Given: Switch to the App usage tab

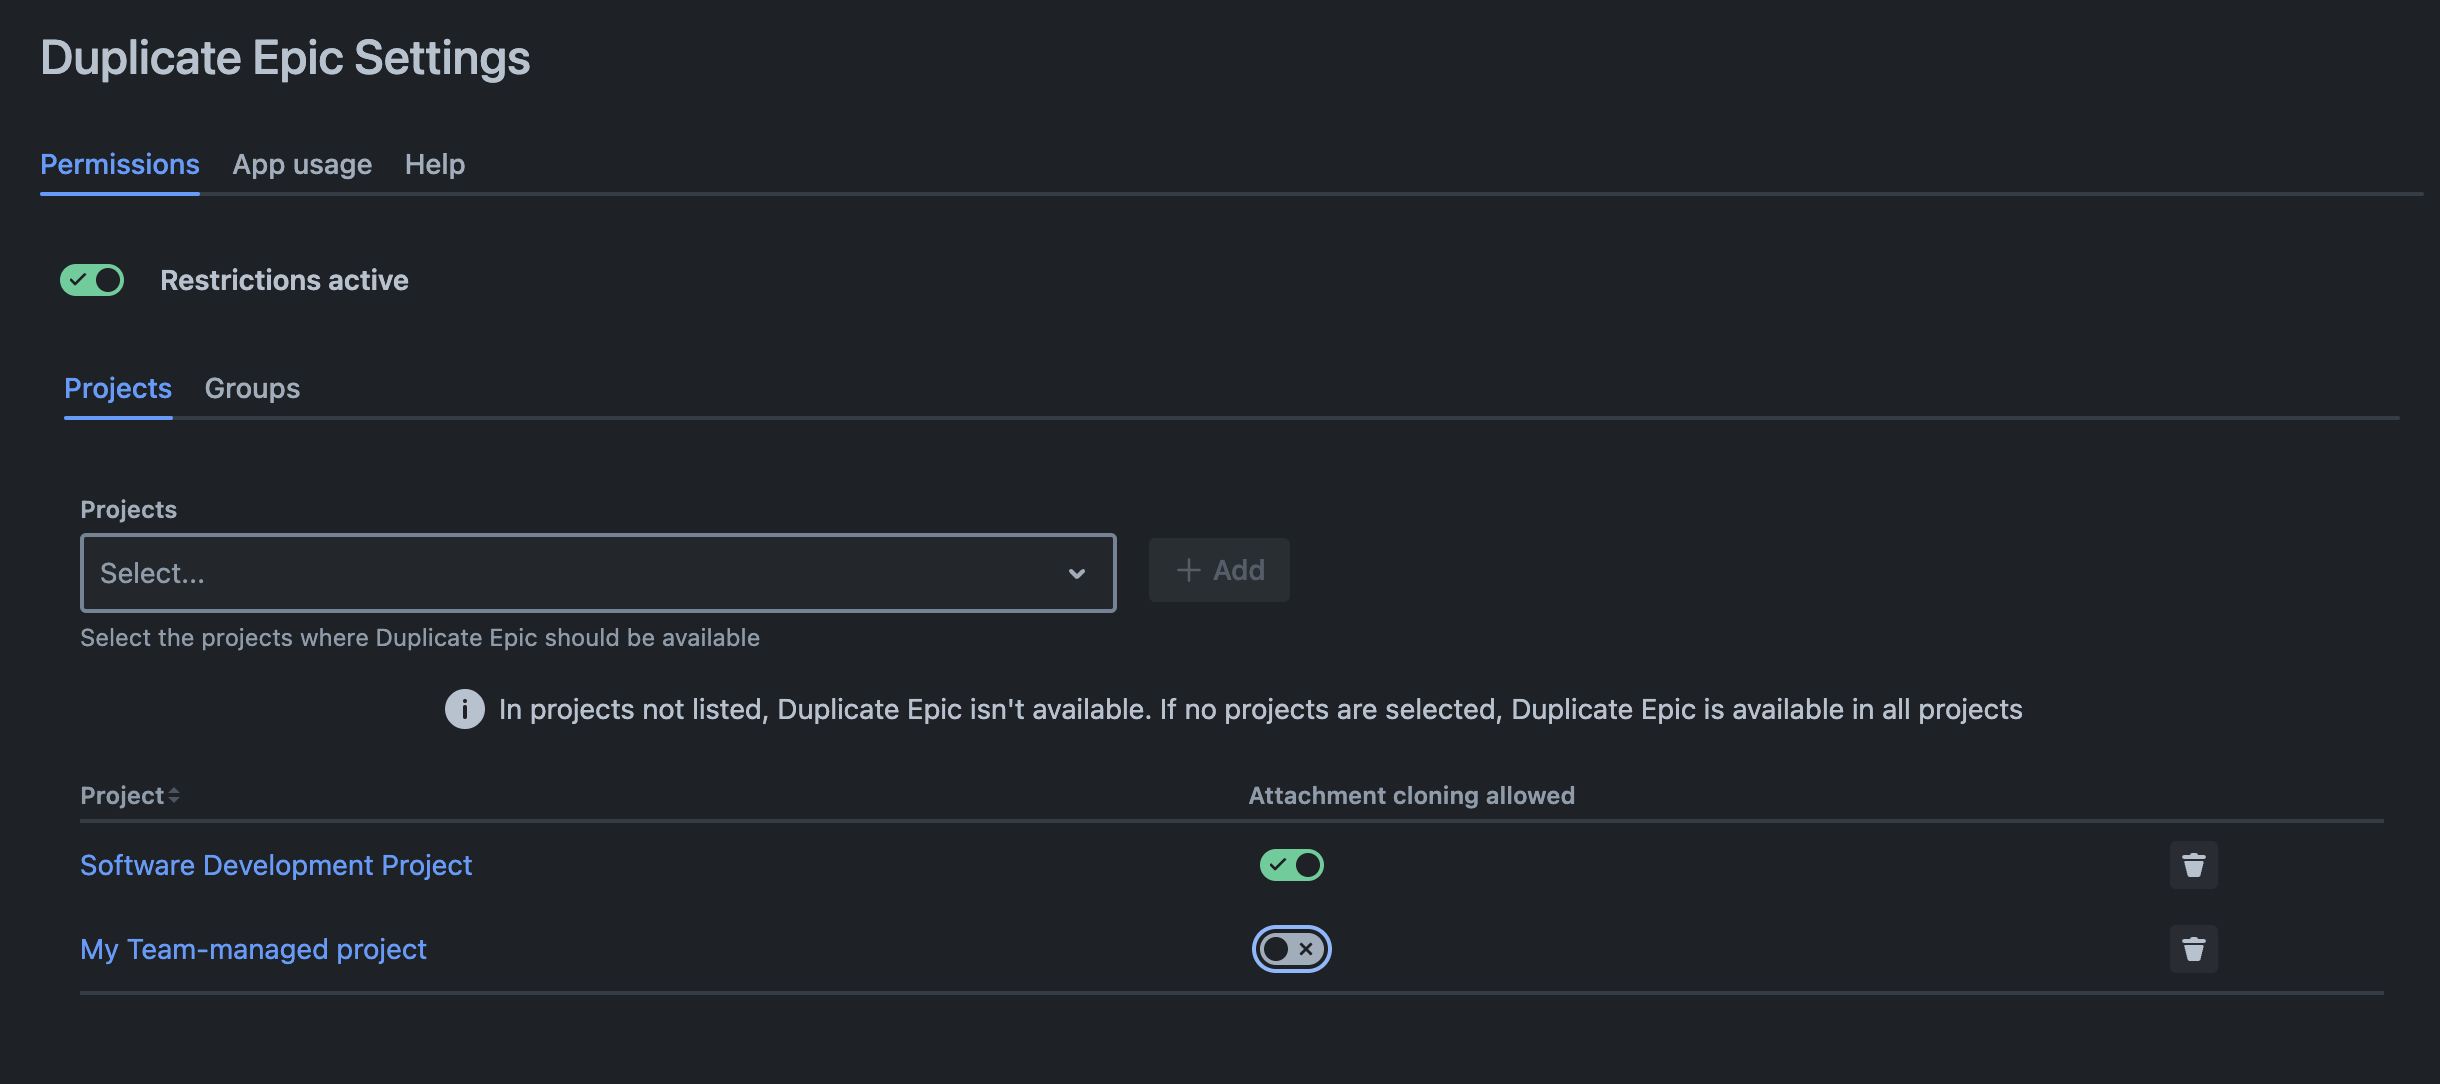Looking at the screenshot, I should 302,164.
